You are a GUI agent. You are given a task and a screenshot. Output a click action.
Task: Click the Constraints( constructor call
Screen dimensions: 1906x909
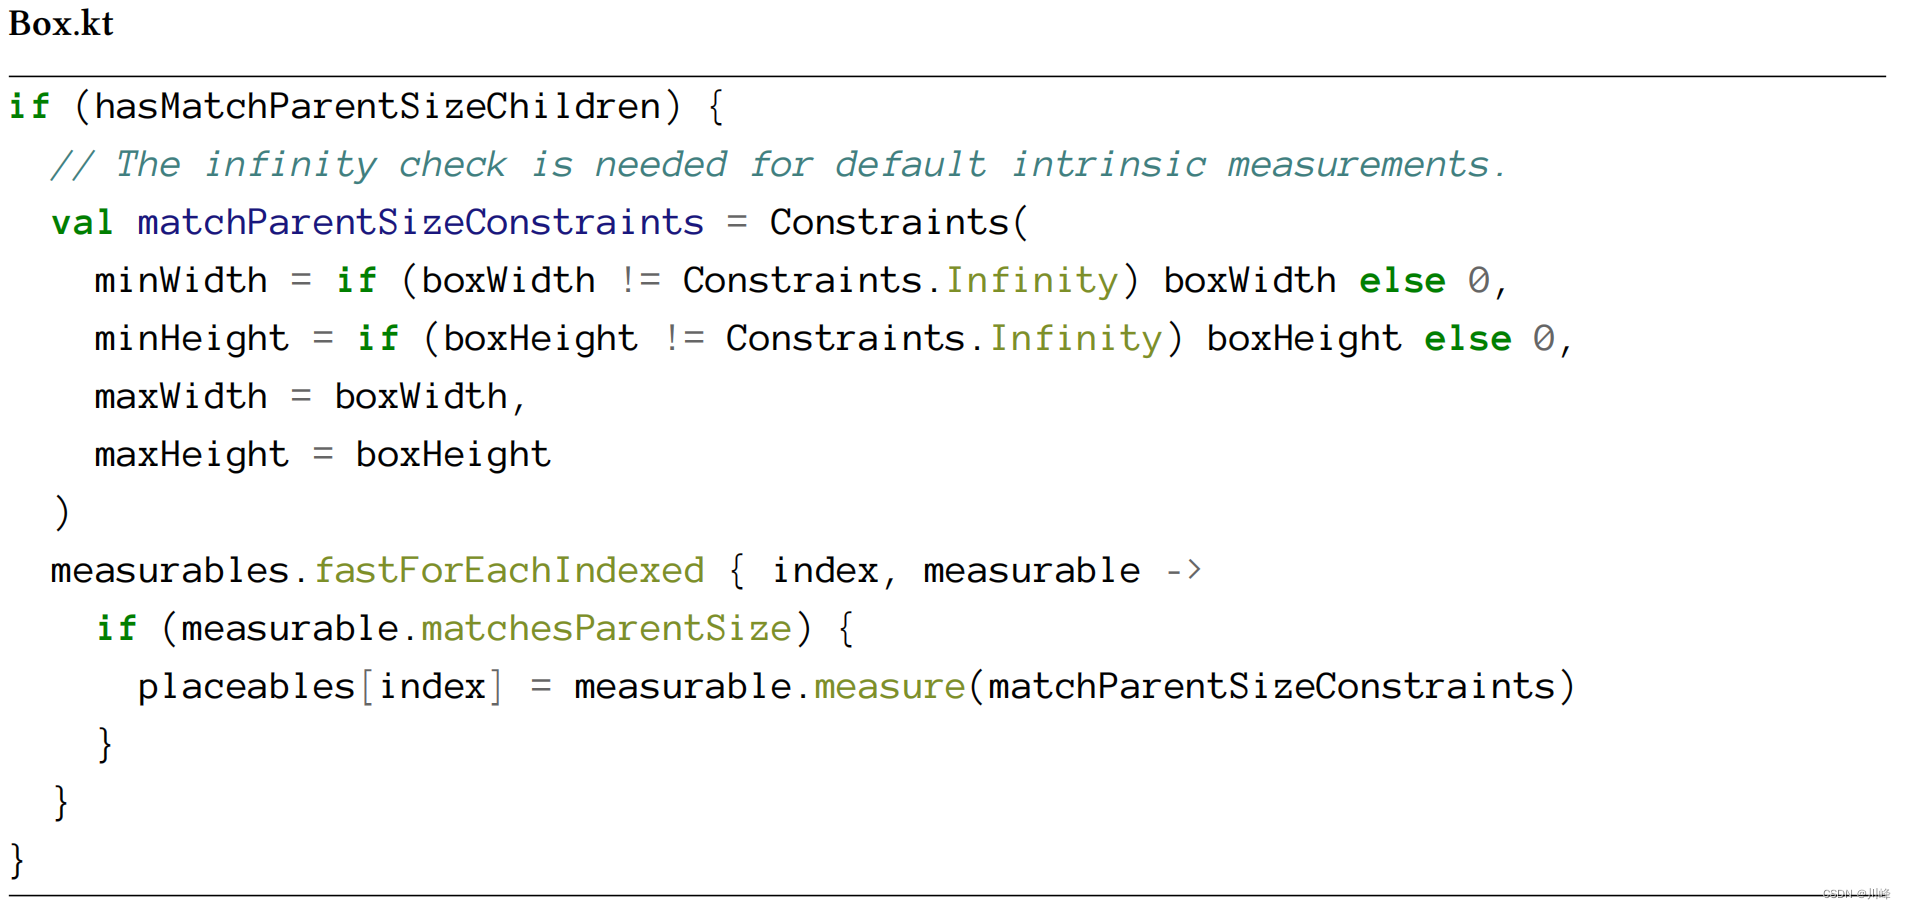coord(897,222)
